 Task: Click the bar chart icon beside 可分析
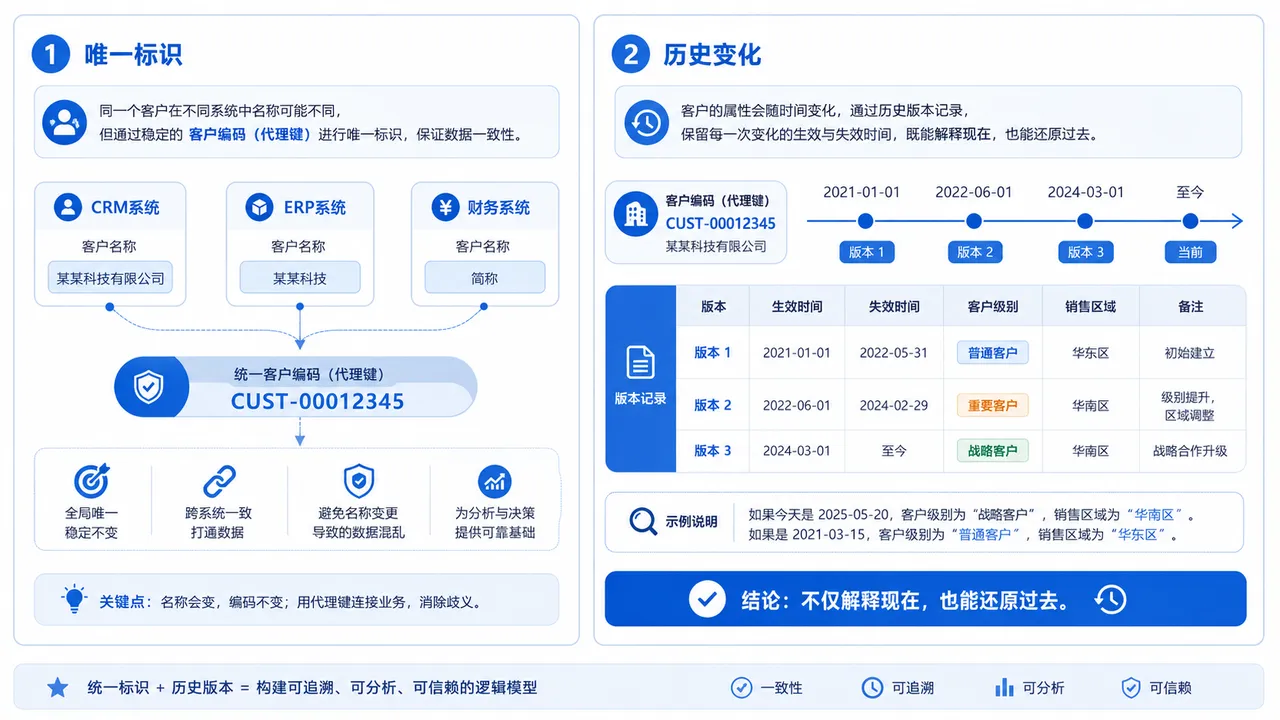tap(1004, 687)
